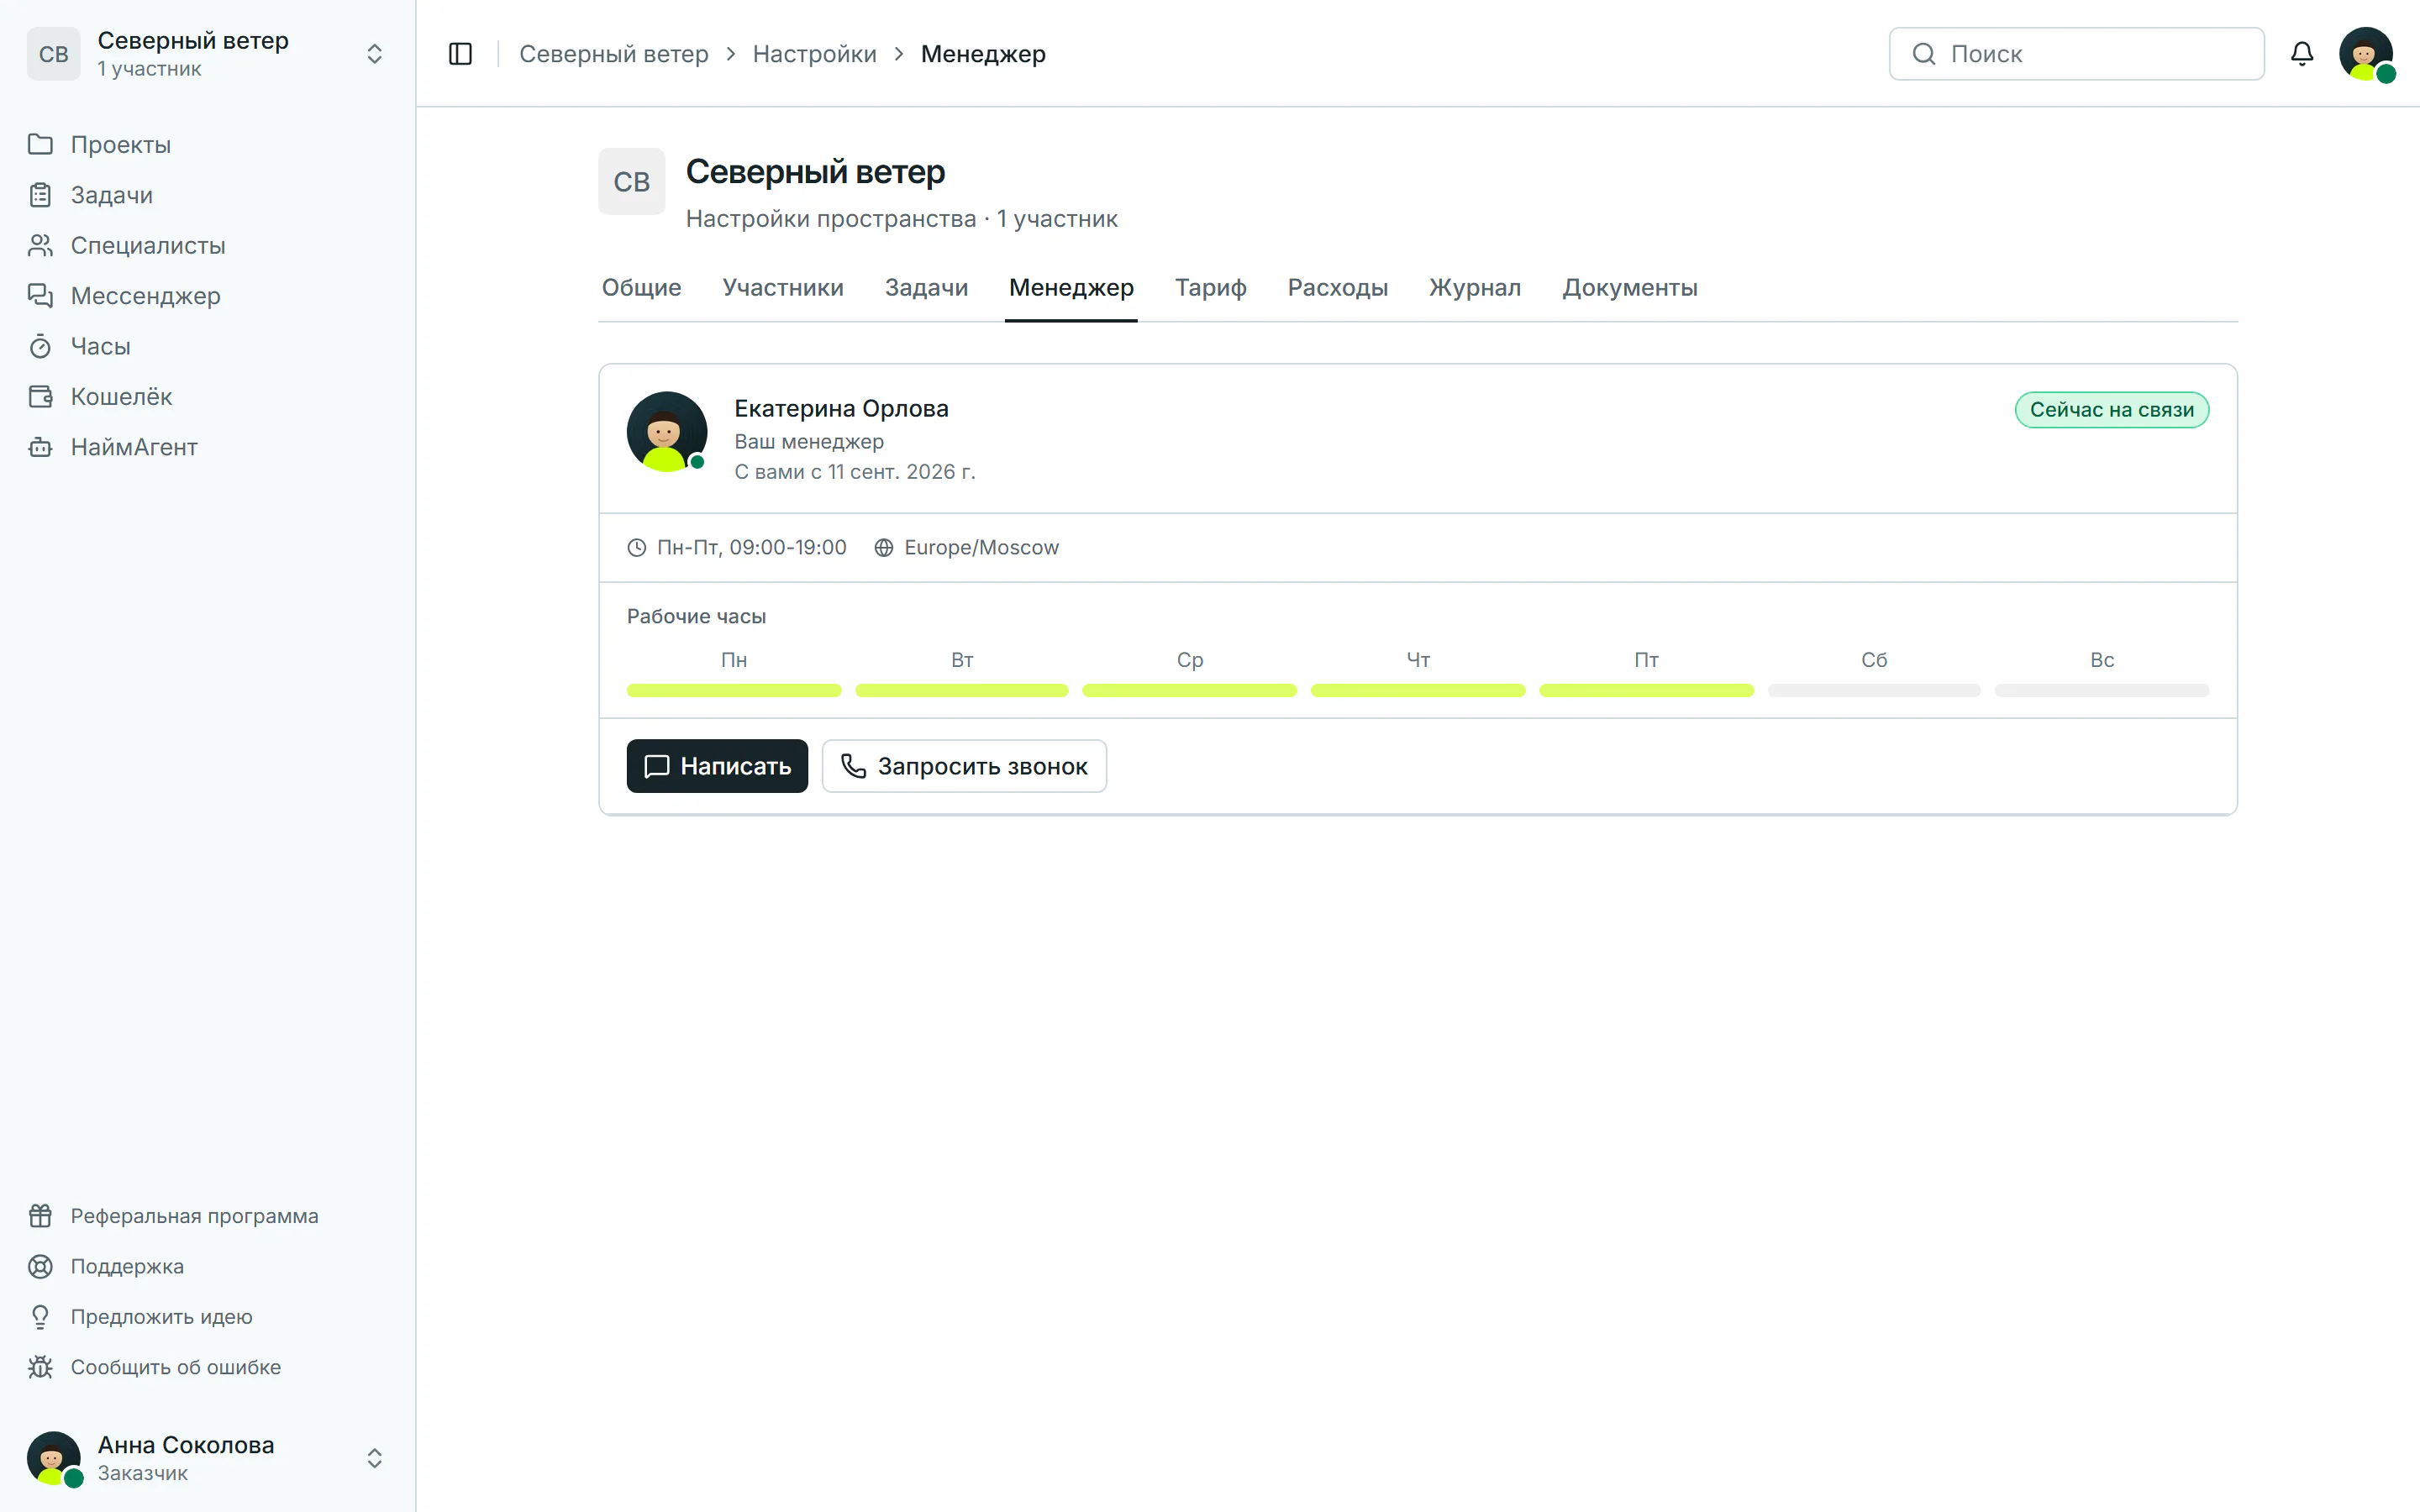Click the Пт working hours bar

pyautogui.click(x=1646, y=691)
